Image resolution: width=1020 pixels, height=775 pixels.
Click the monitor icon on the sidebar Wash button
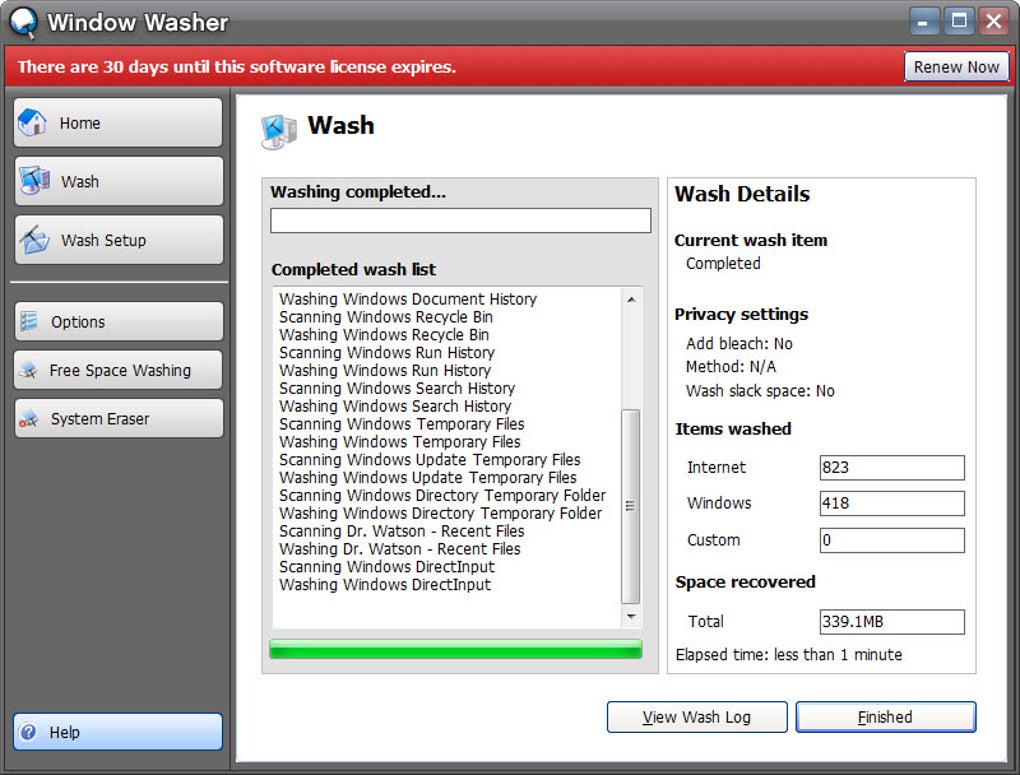coord(34,181)
